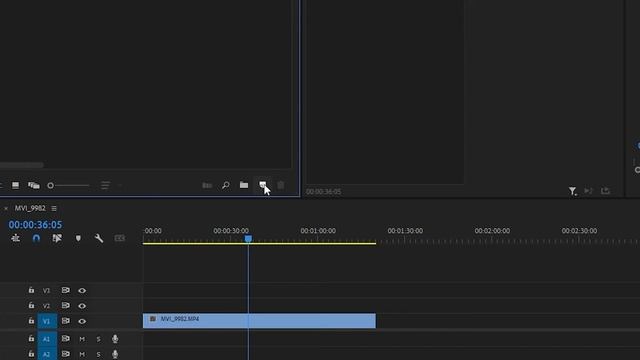Screen dimensions: 640x360
Task: Toggle Sync Lock for V1
Action: pos(65,321)
